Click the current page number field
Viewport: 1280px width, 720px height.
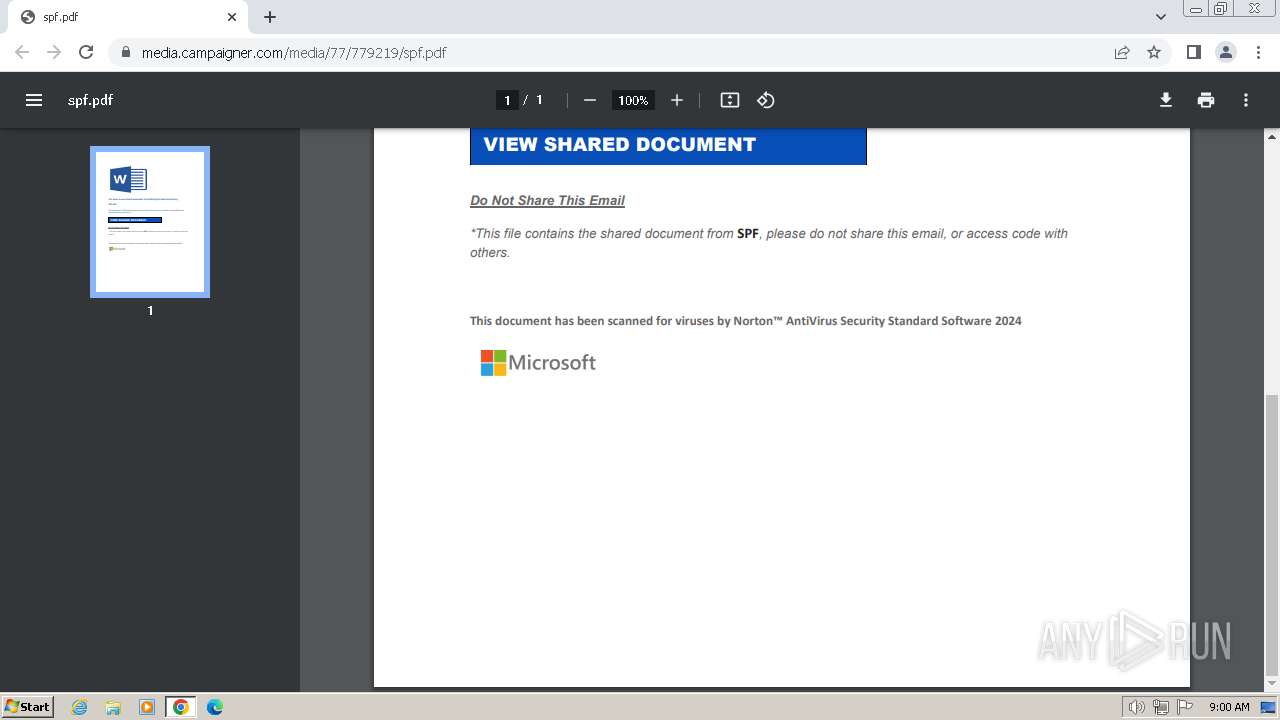[x=507, y=100]
